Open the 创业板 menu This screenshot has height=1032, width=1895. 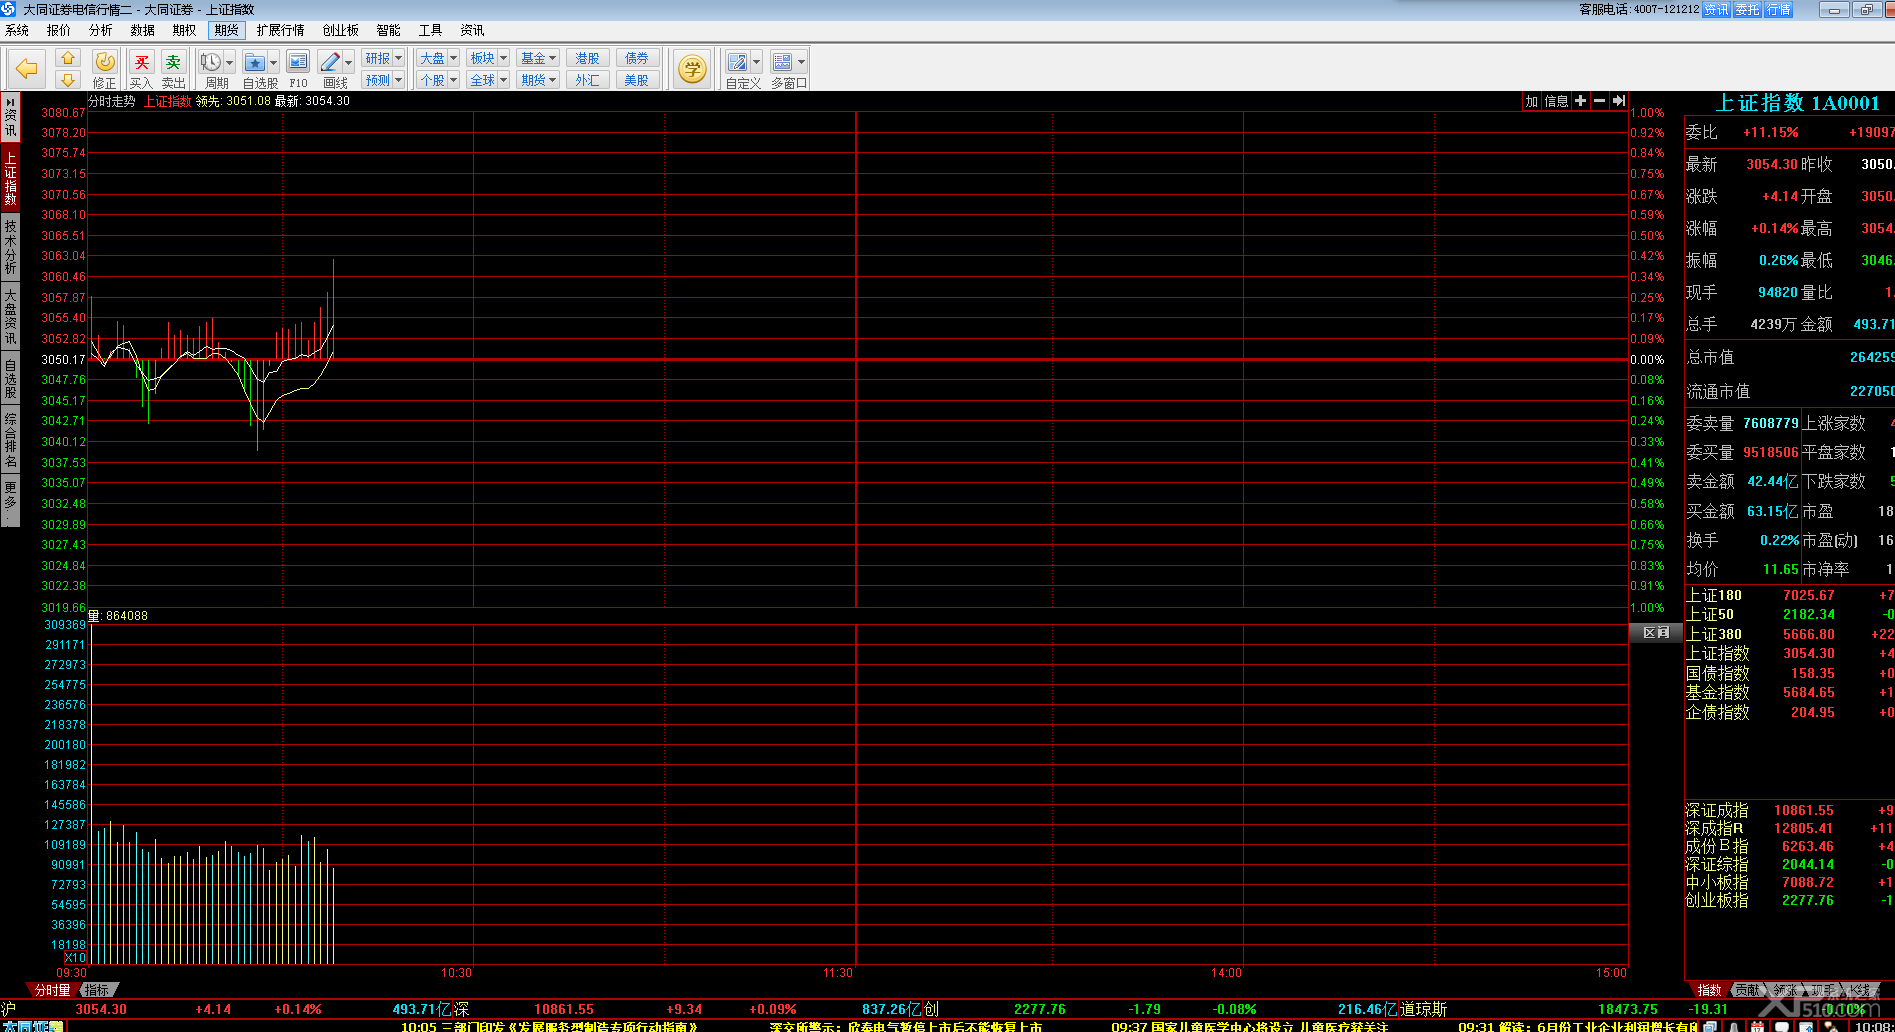(x=340, y=30)
